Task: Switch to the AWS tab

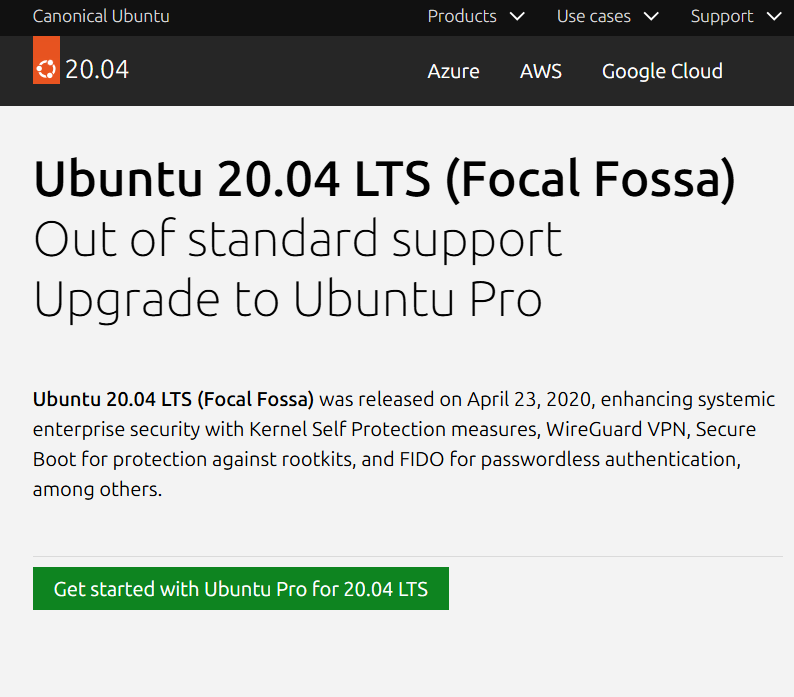Action: 541,72
